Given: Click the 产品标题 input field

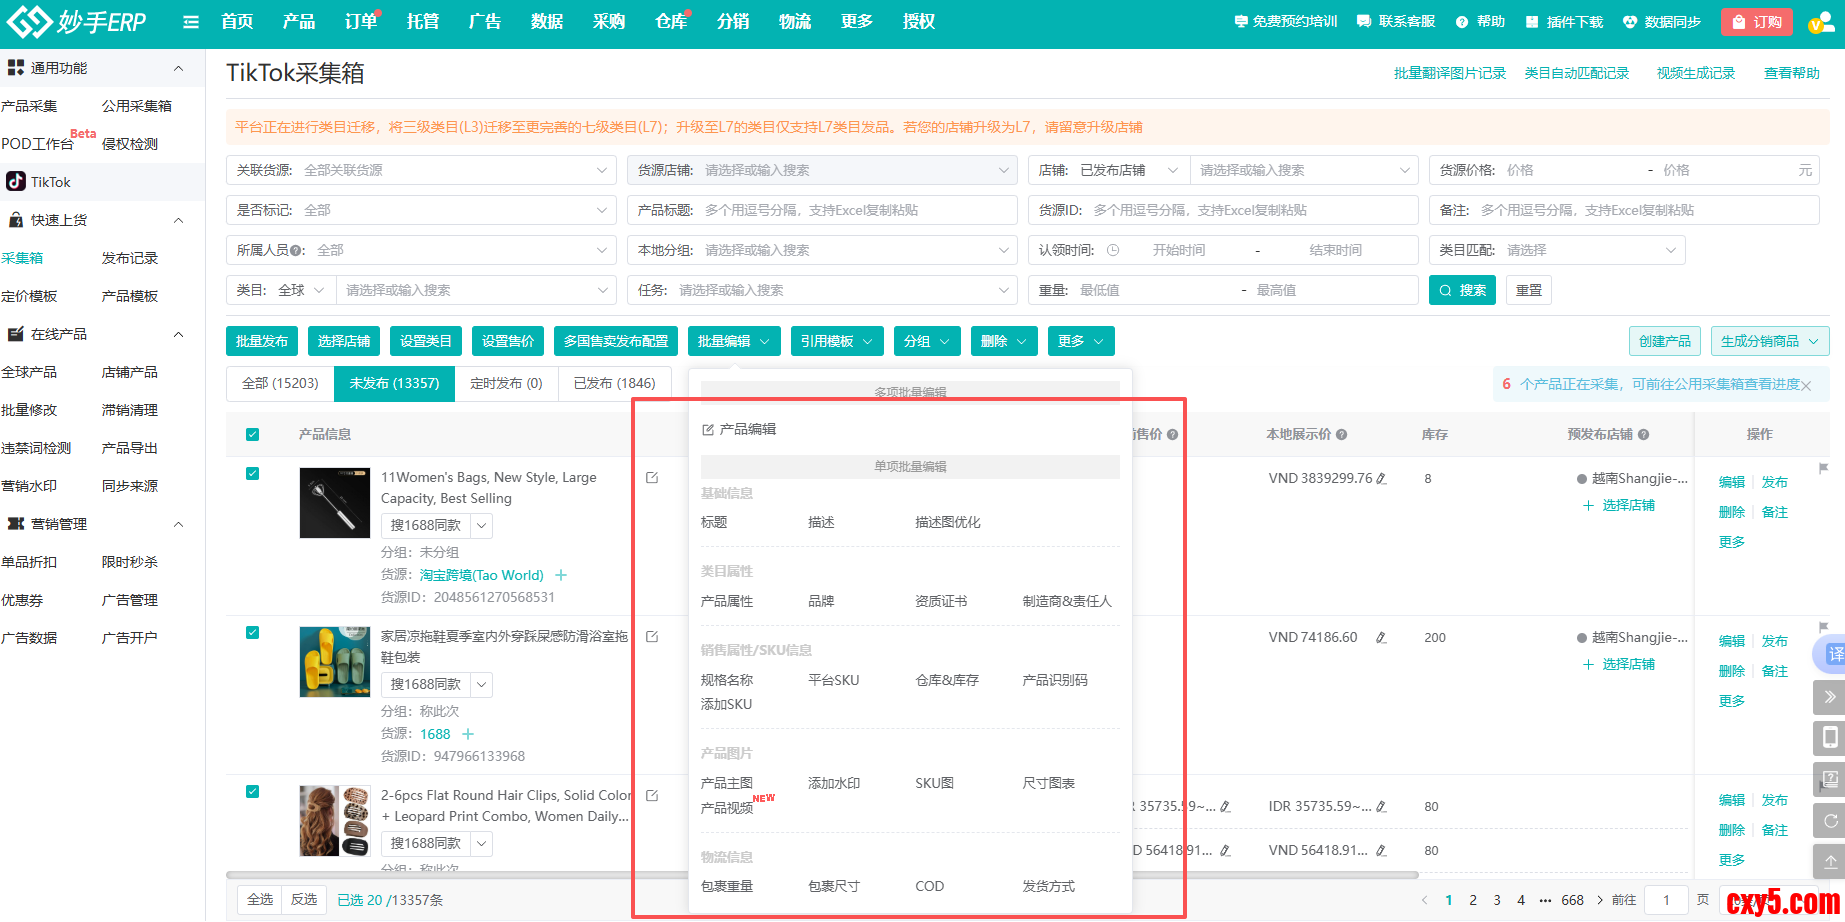Looking at the screenshot, I should 855,210.
